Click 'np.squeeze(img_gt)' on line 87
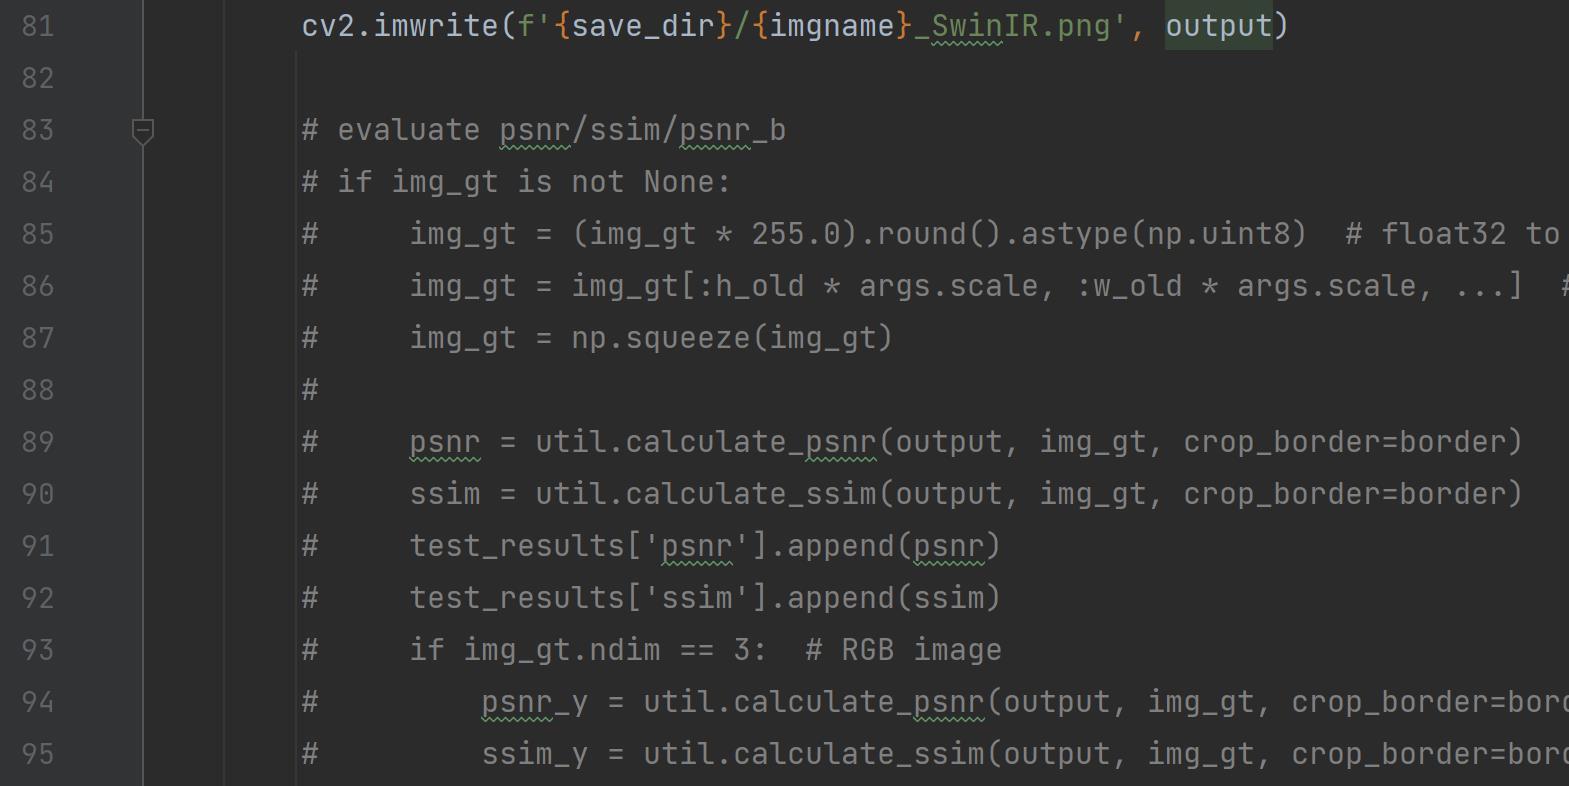 pyautogui.click(x=731, y=338)
